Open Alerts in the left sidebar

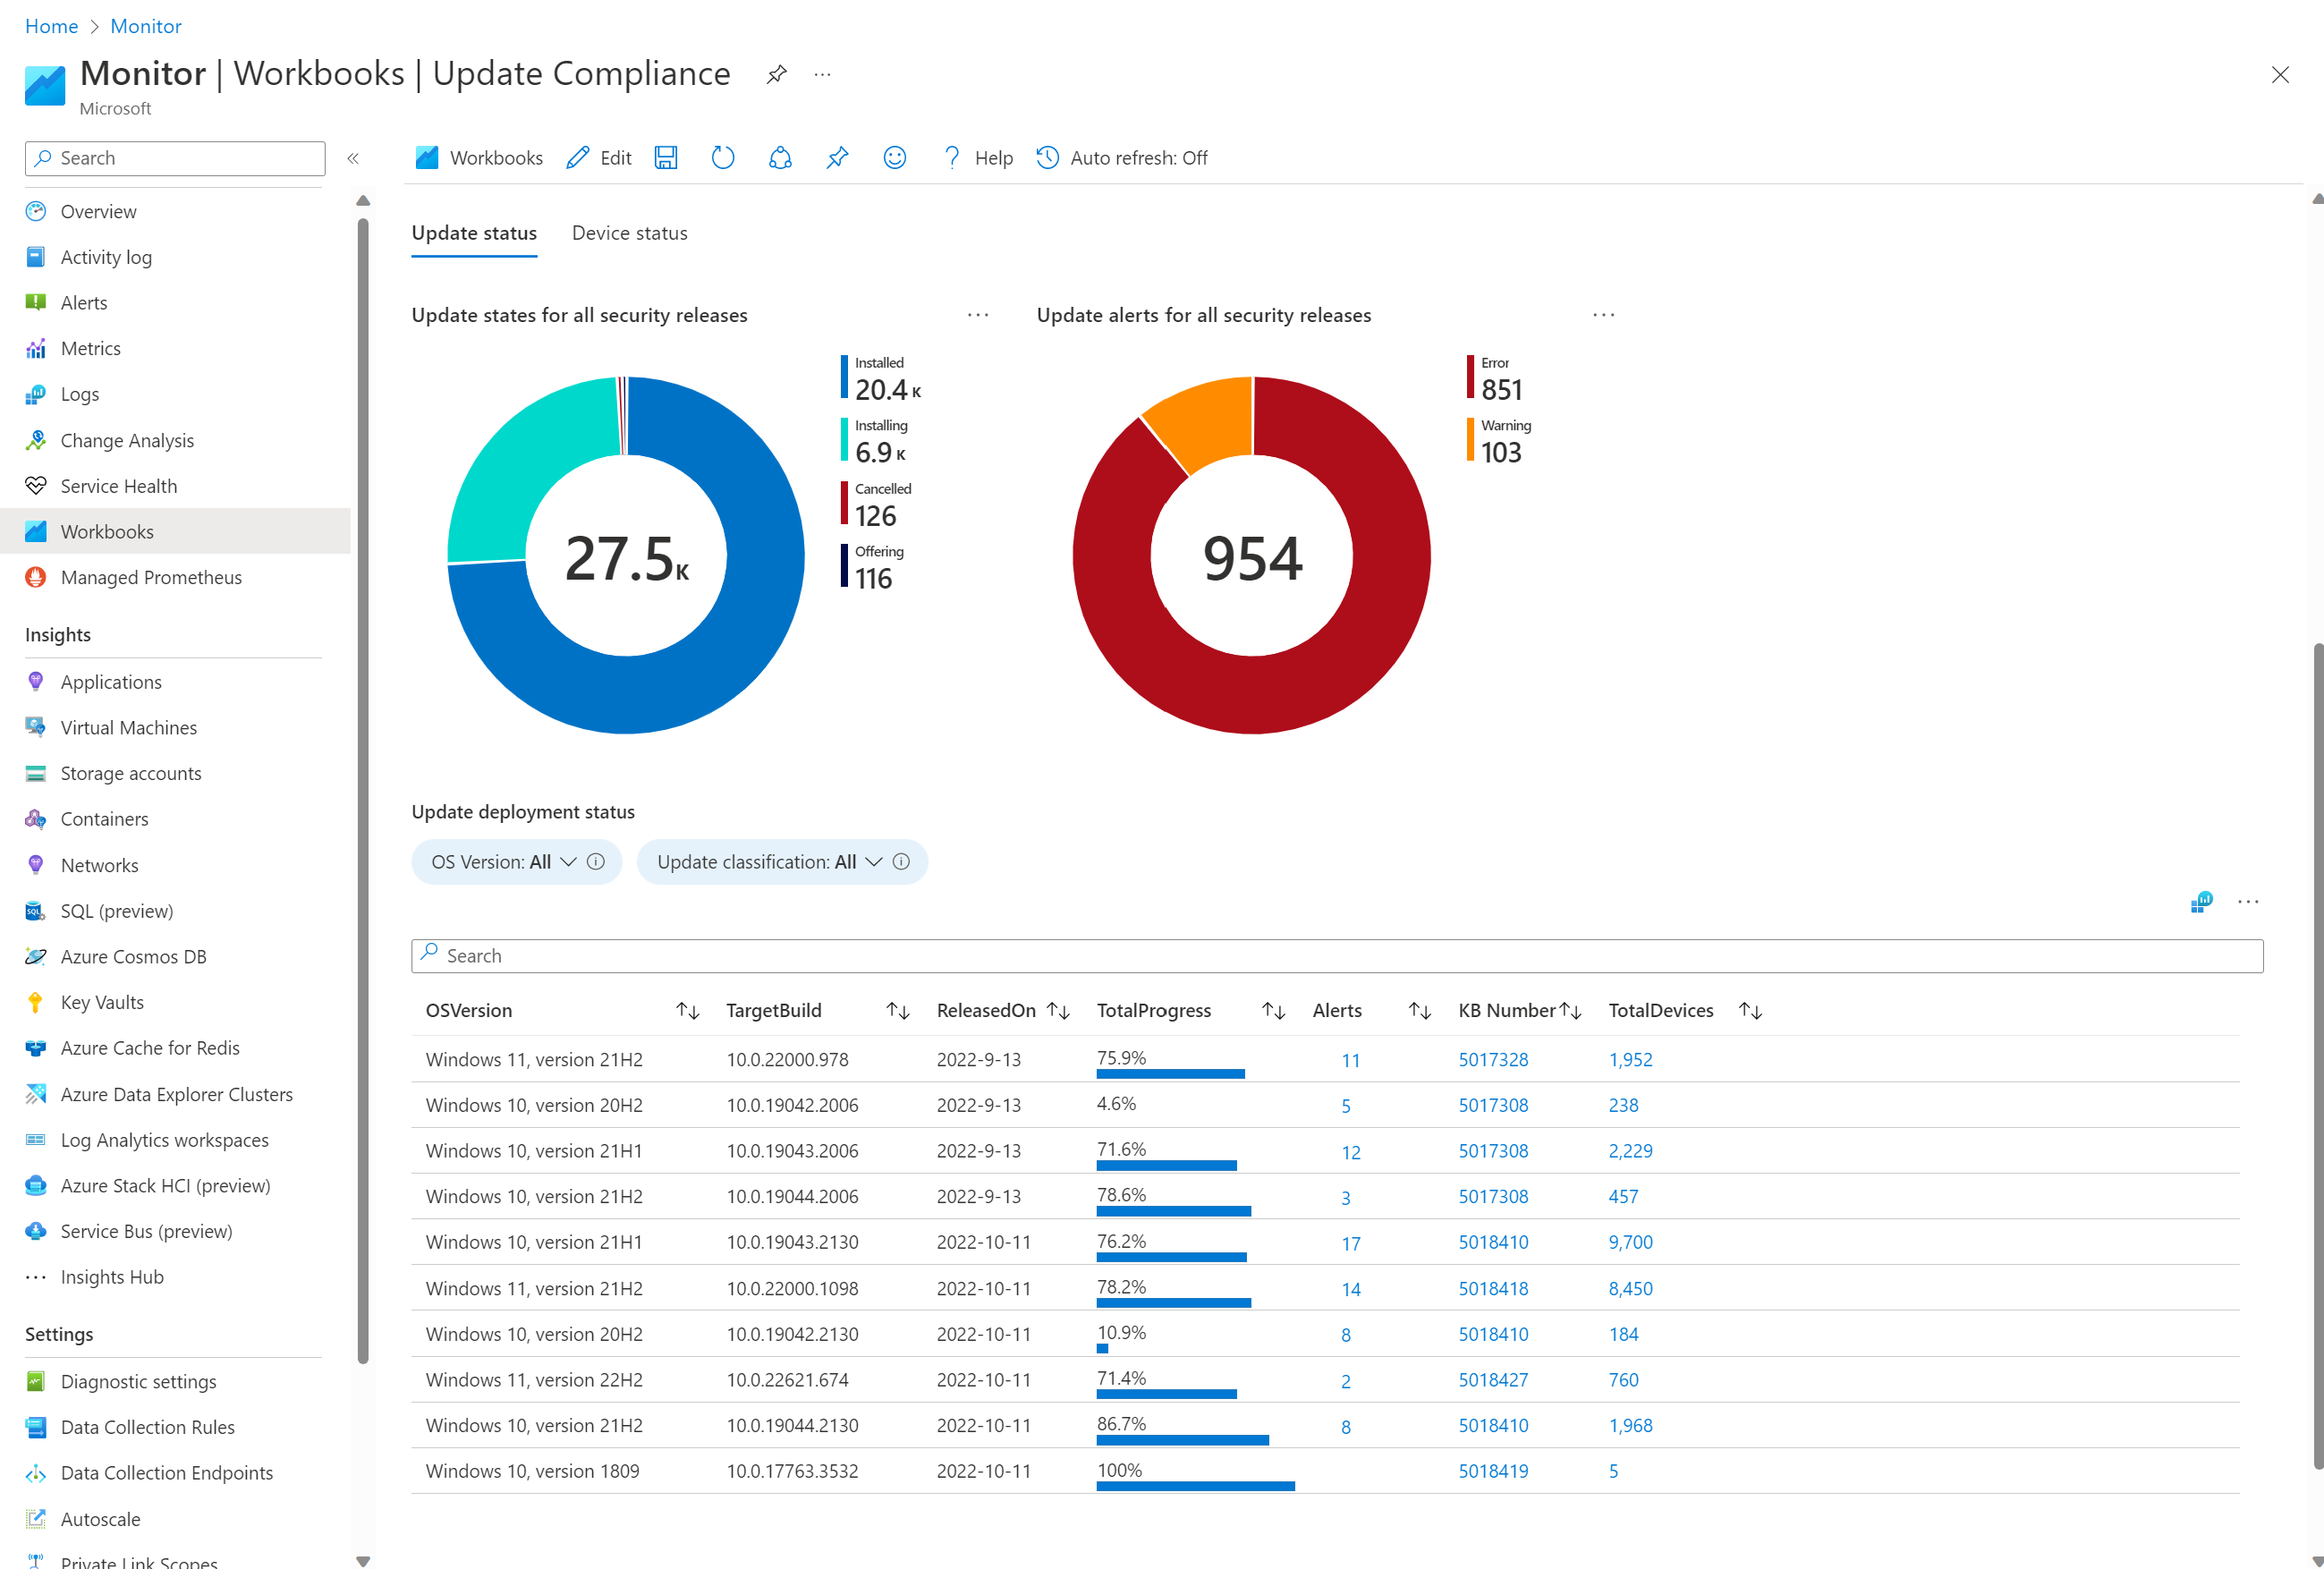[x=84, y=303]
